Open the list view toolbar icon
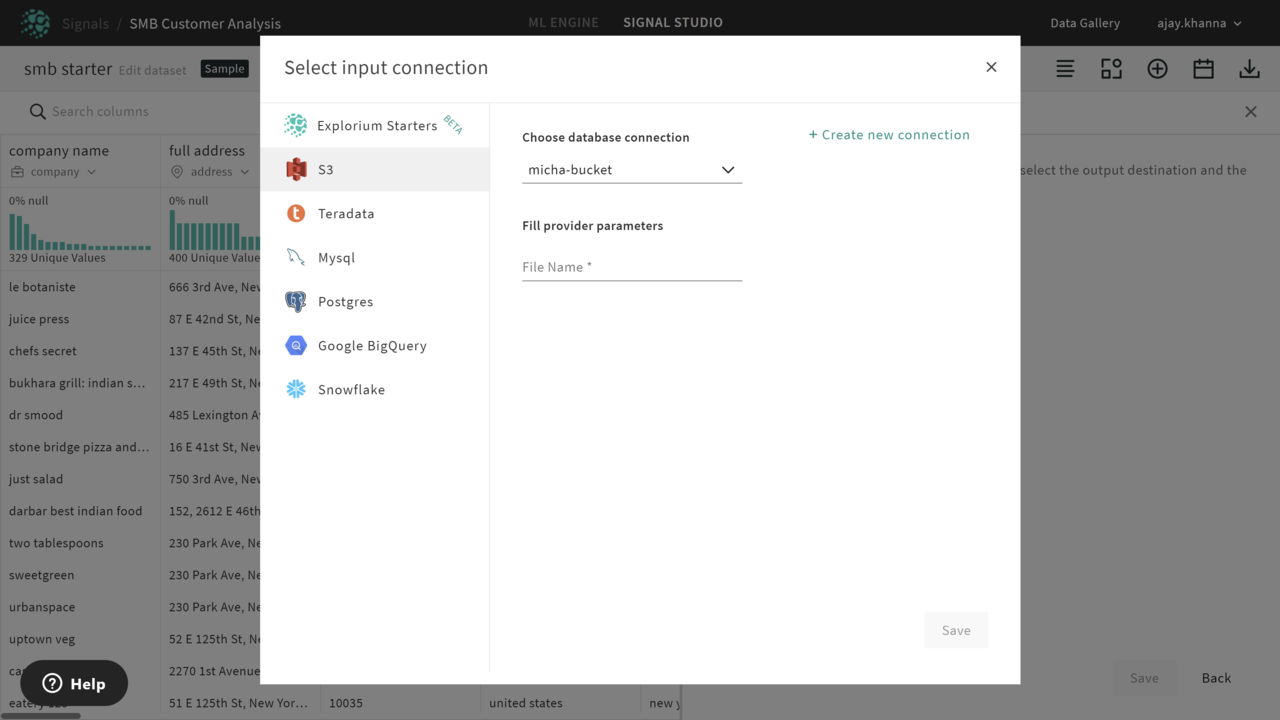 pyautogui.click(x=1065, y=69)
